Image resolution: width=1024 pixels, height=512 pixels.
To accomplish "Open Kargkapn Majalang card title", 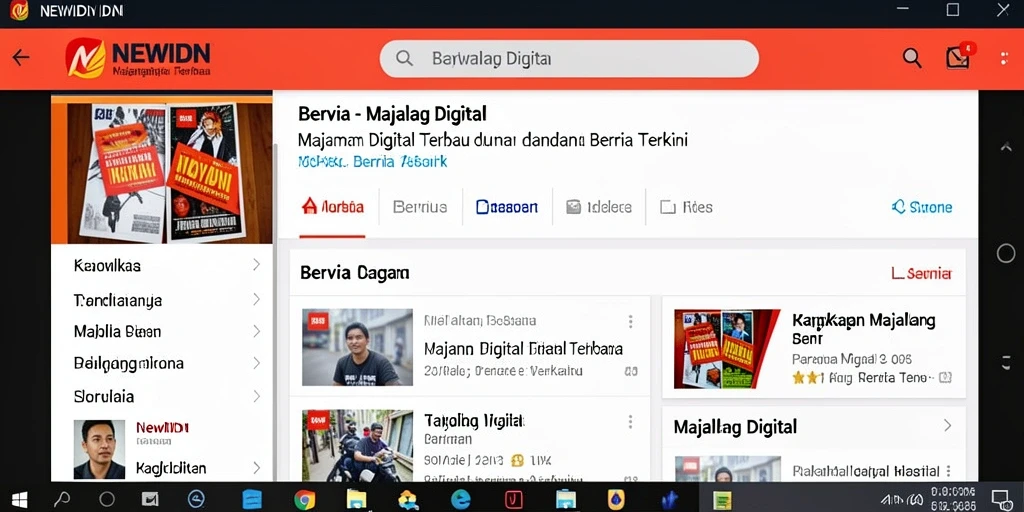I will pos(863,329).
